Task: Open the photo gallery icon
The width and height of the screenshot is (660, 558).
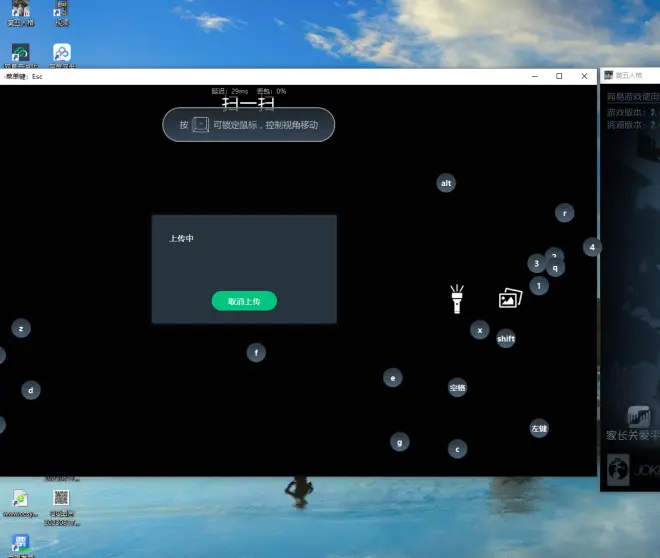Action: pos(510,298)
